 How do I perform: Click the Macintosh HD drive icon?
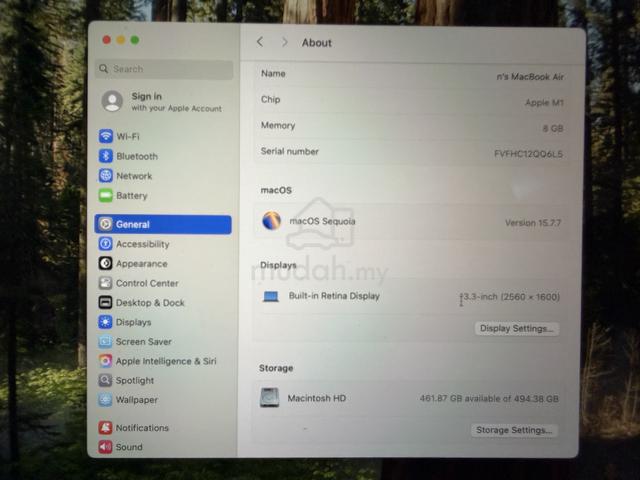point(270,398)
